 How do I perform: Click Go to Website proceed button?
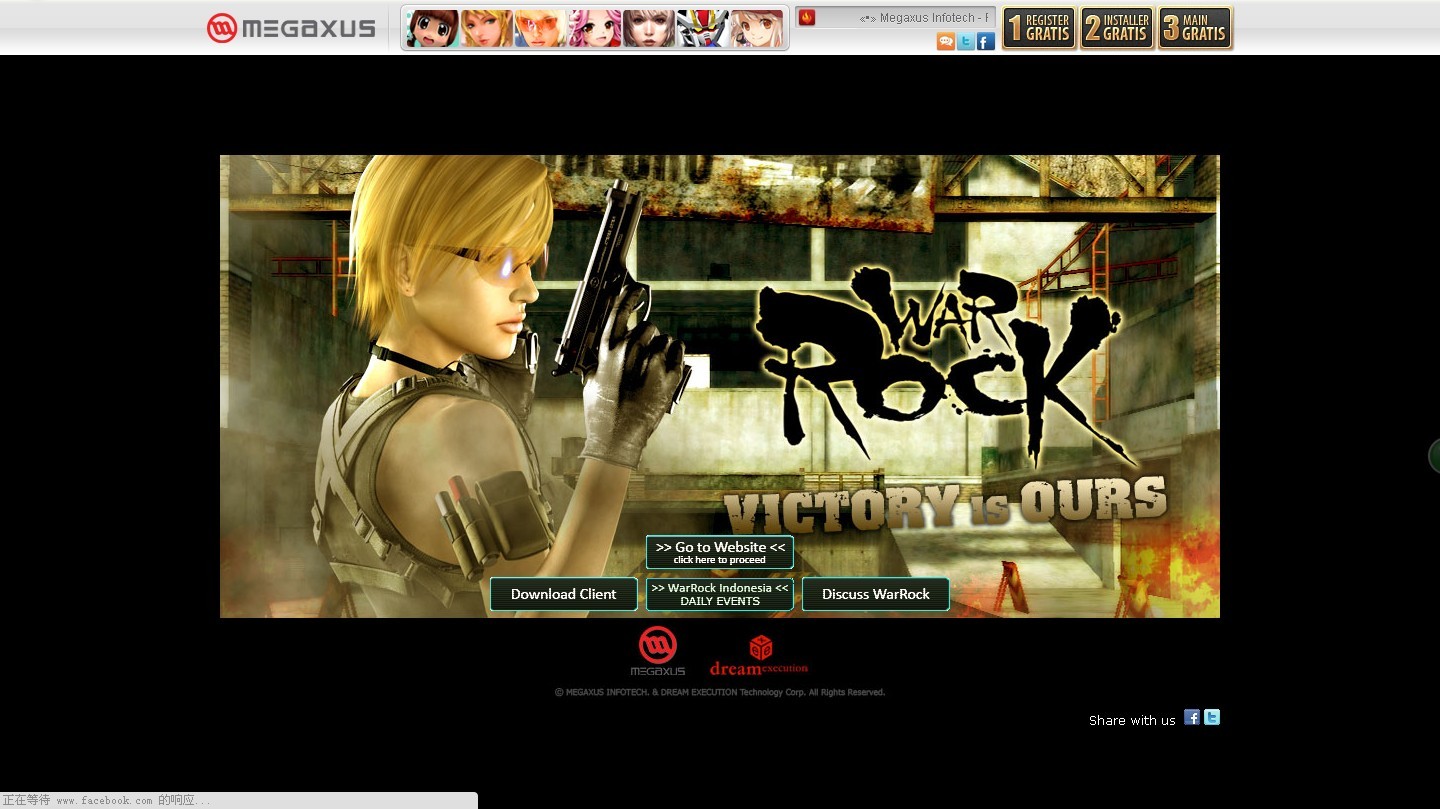point(720,552)
